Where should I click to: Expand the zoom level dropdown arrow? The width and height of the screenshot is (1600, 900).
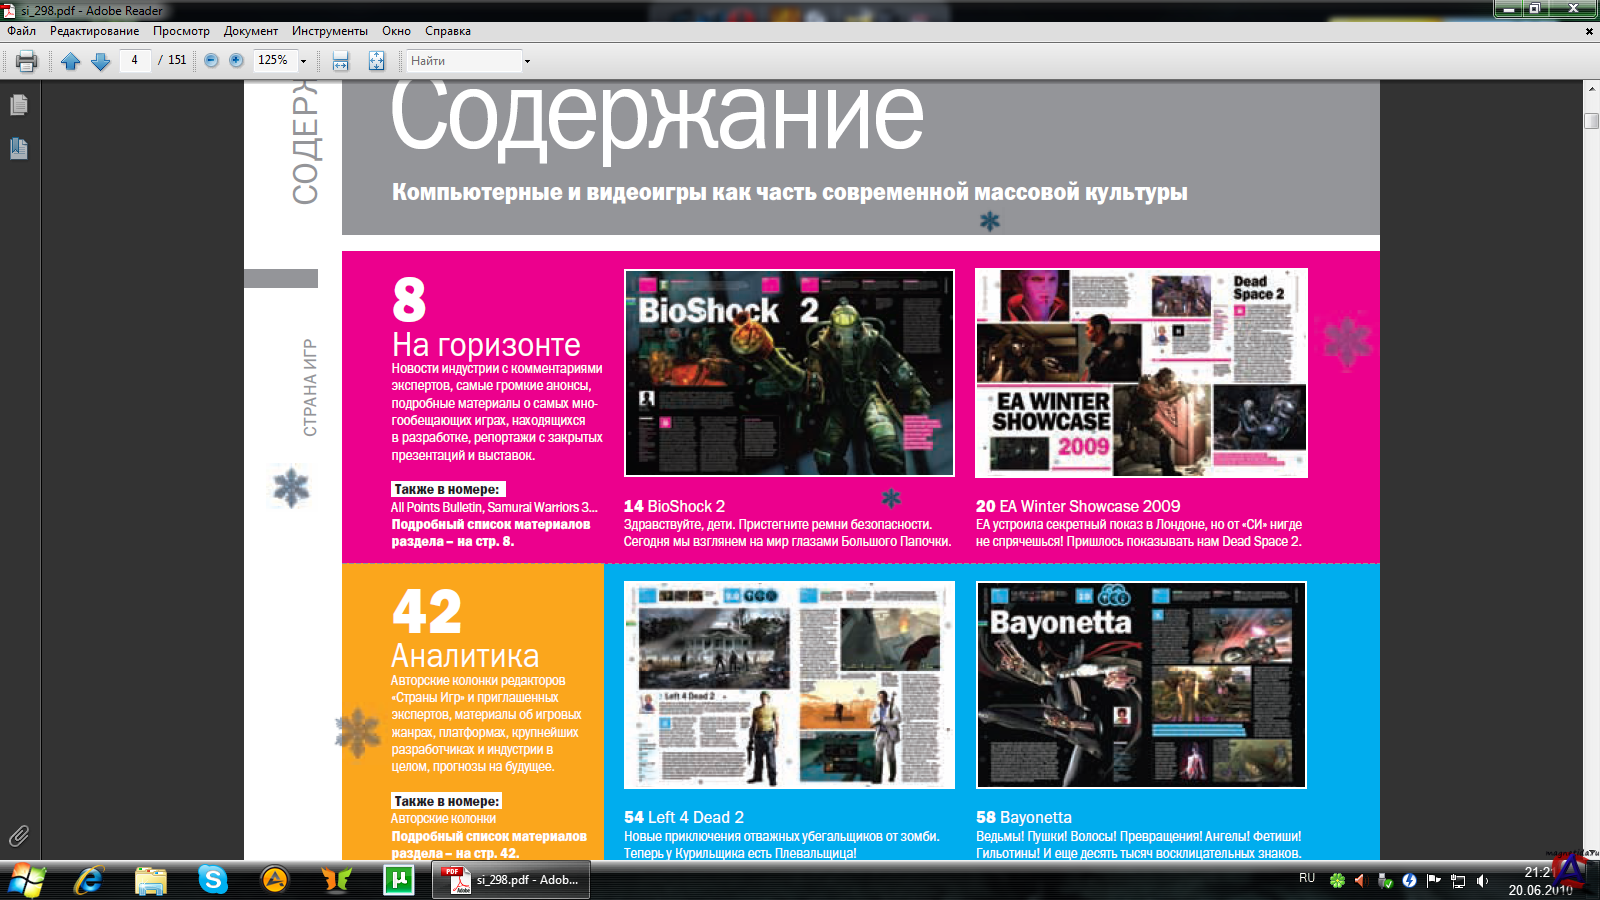(303, 61)
